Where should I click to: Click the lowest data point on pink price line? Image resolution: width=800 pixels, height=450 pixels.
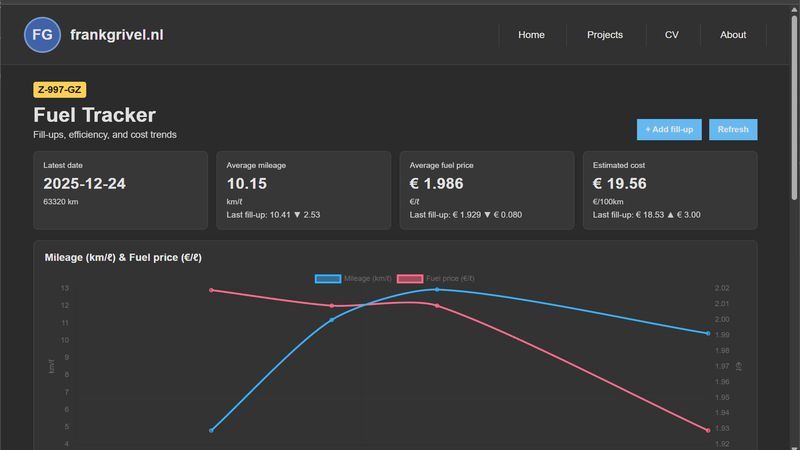tap(708, 431)
